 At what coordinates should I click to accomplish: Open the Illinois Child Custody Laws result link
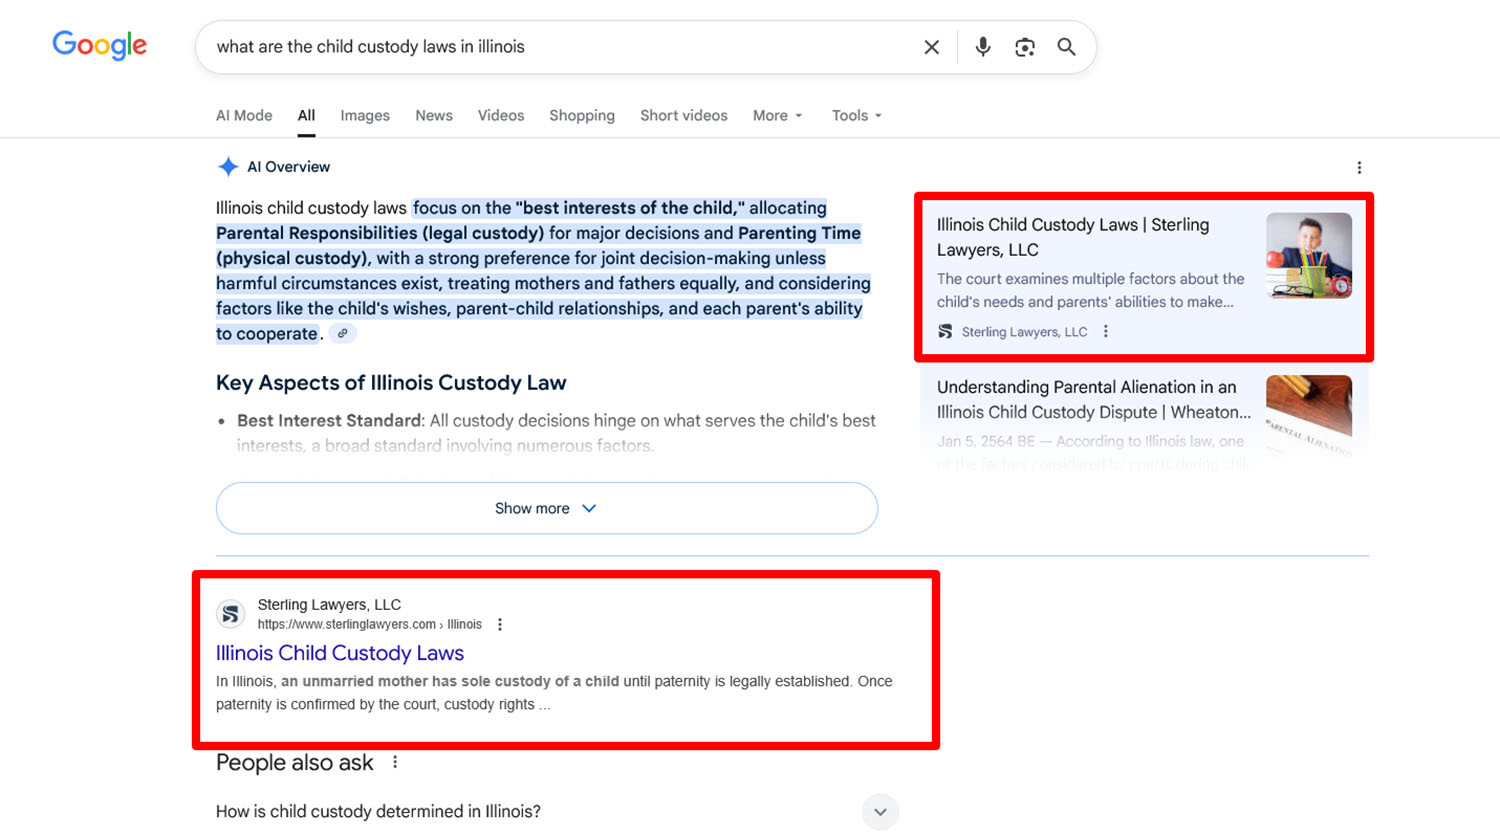[340, 653]
